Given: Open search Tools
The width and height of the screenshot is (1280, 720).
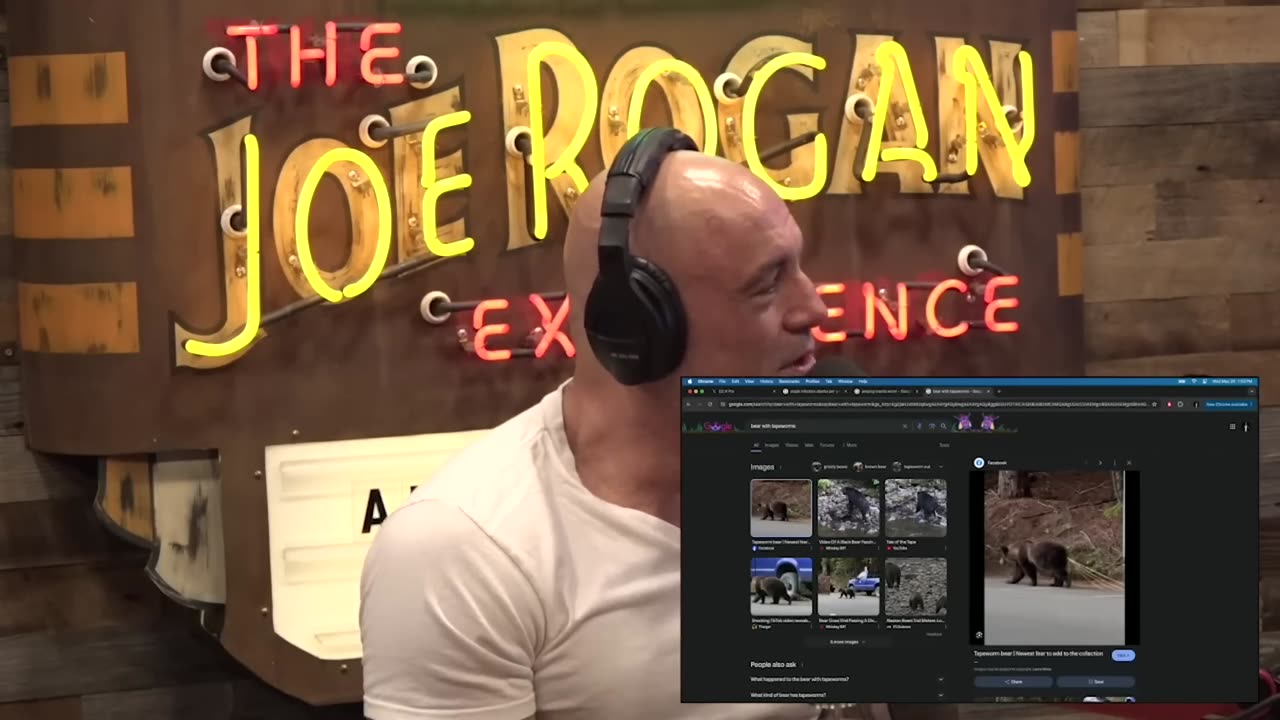Looking at the screenshot, I should 944,445.
